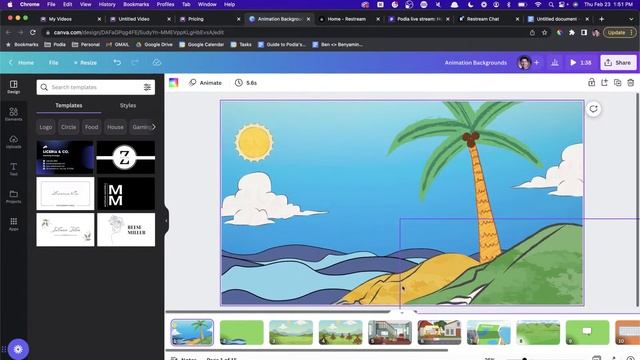
Task: Click the user avatar in header
Action: tap(524, 62)
